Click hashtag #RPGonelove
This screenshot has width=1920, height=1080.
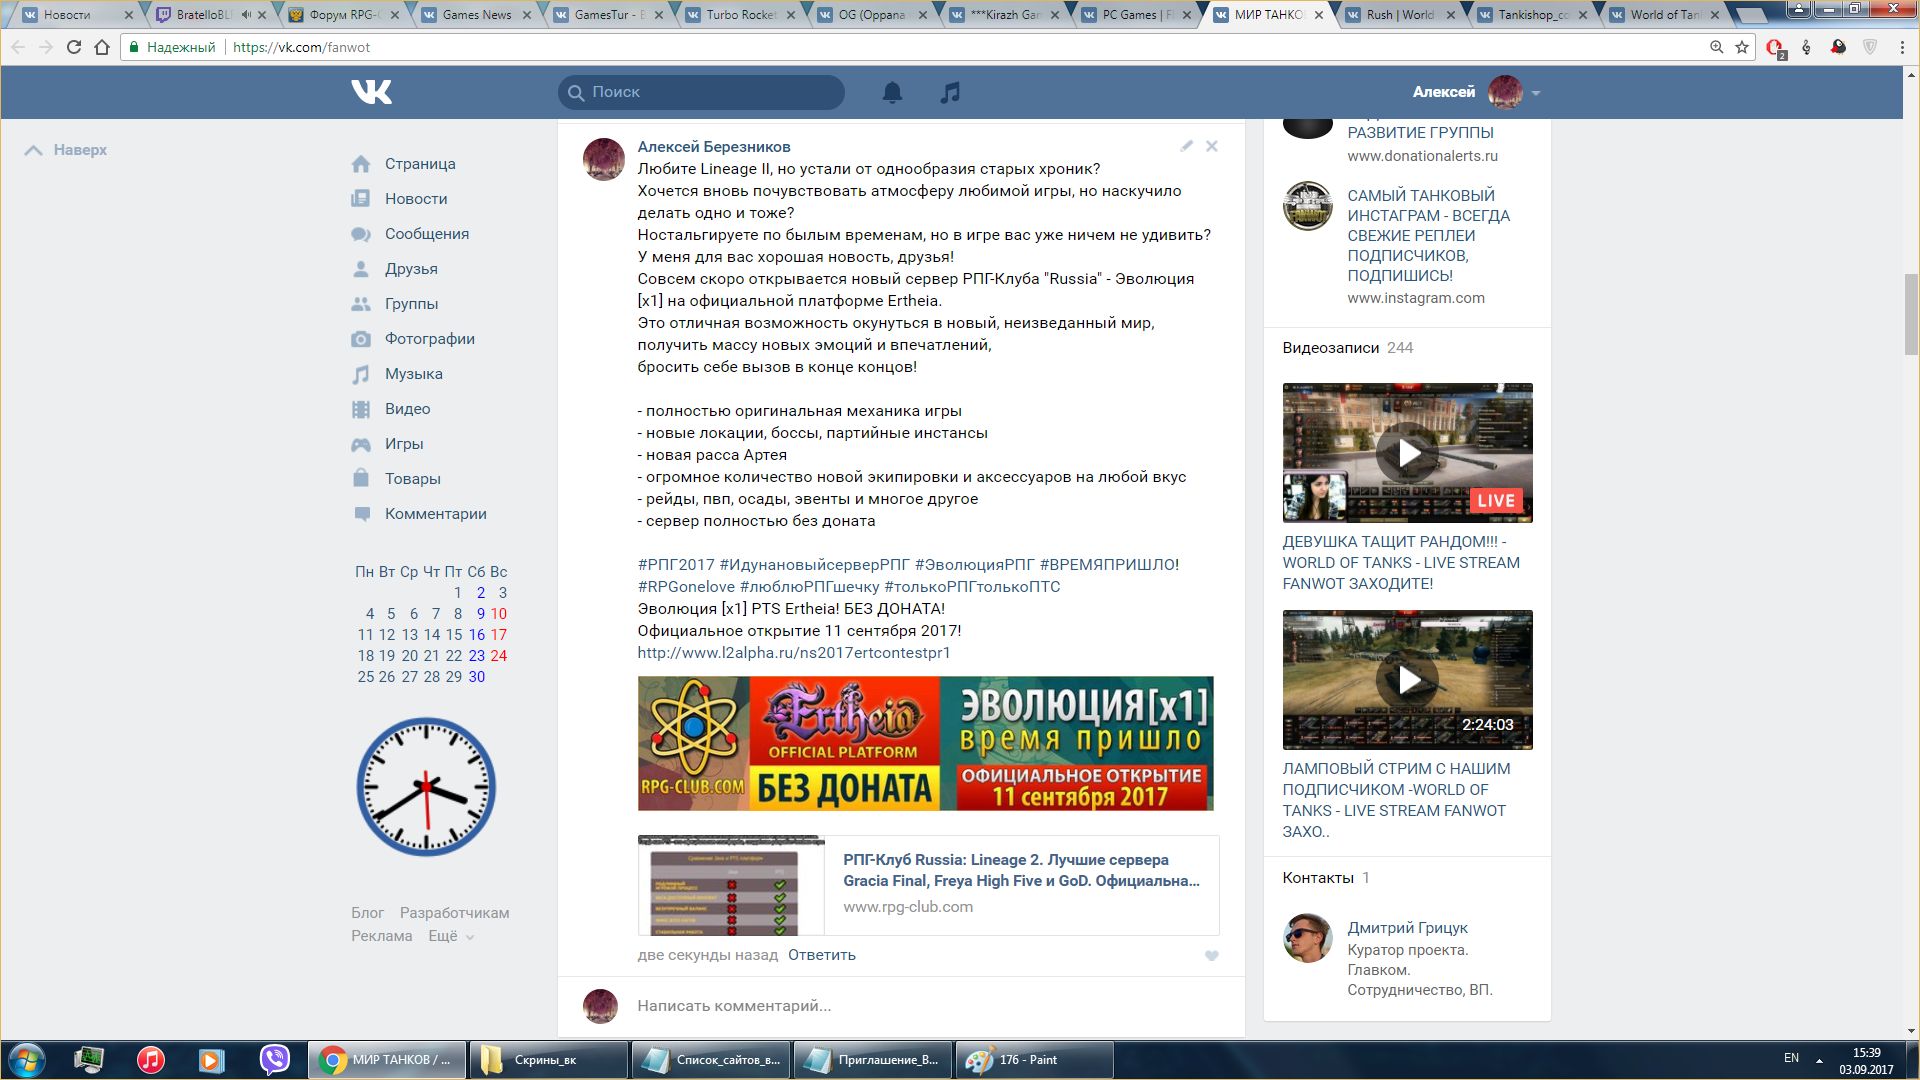coord(686,587)
